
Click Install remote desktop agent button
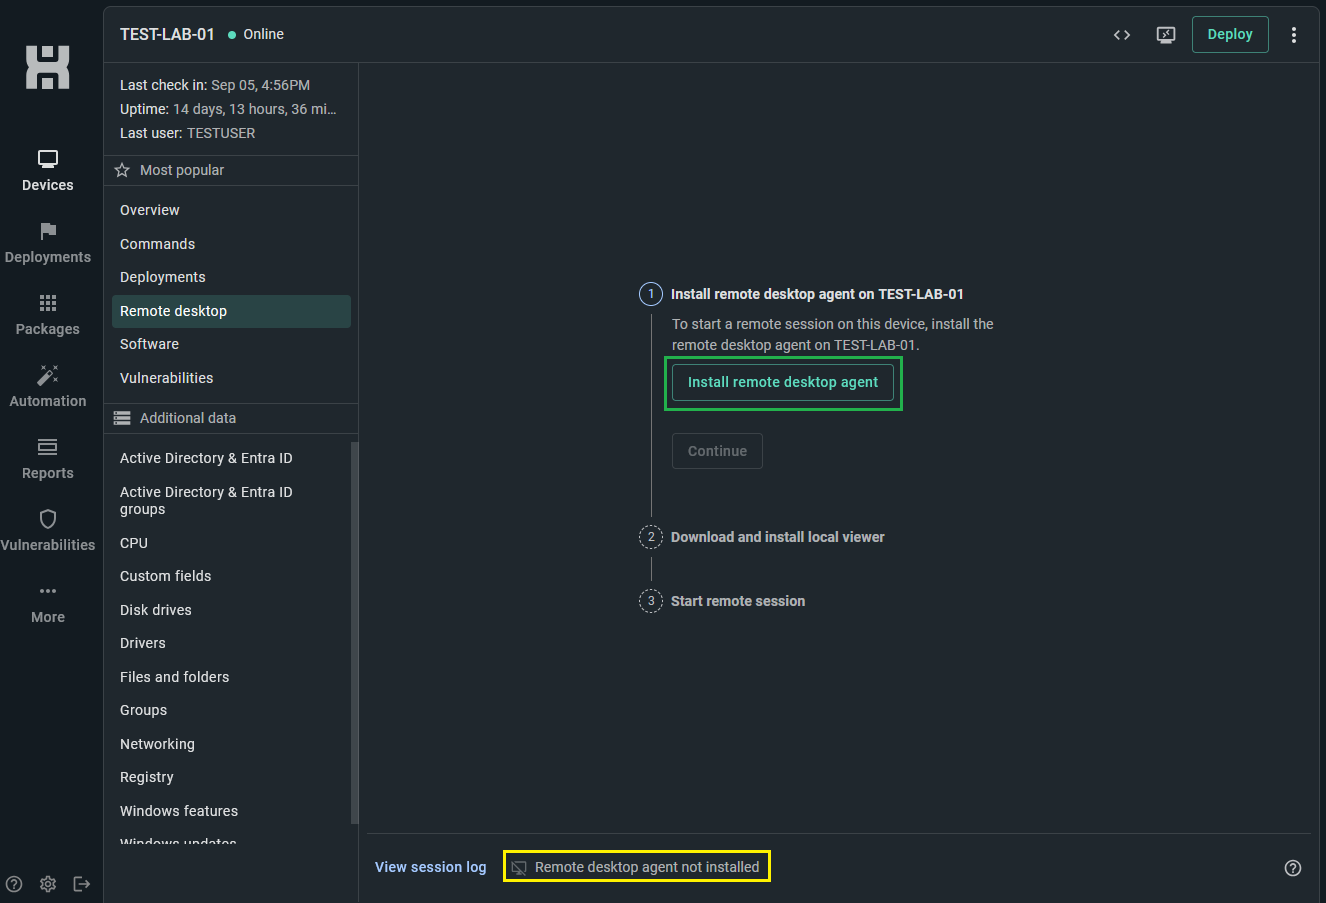pyautogui.click(x=783, y=382)
